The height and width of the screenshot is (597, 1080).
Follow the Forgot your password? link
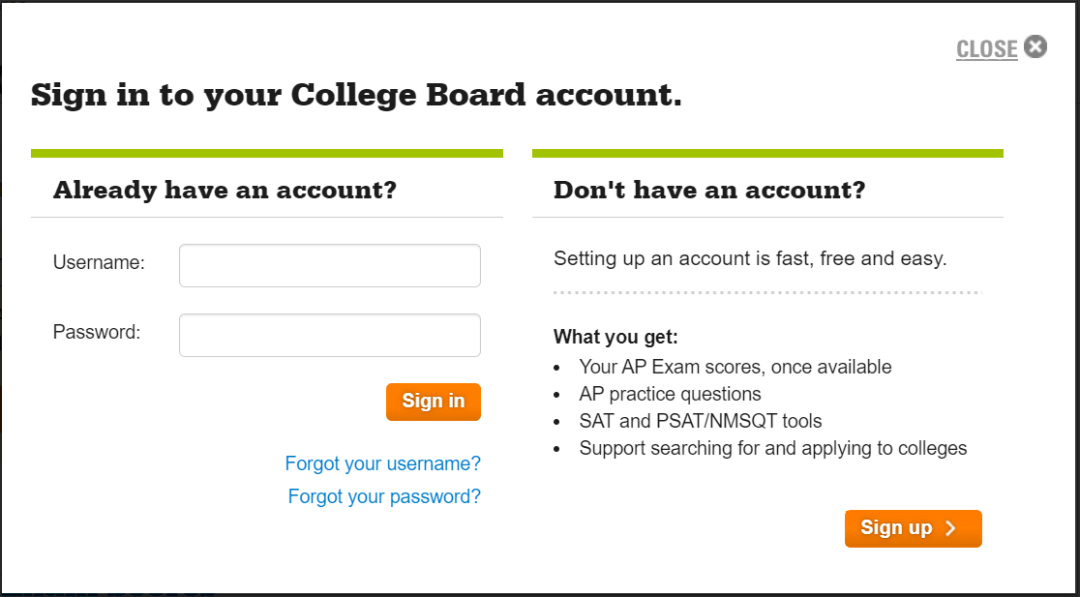click(384, 496)
